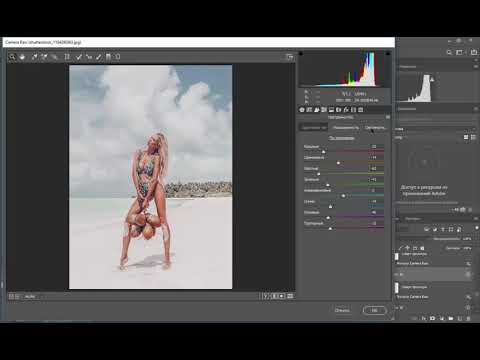This screenshot has height=360, width=480.
Task: Toggle highlight clipping warning on histogram
Action: click(x=388, y=53)
